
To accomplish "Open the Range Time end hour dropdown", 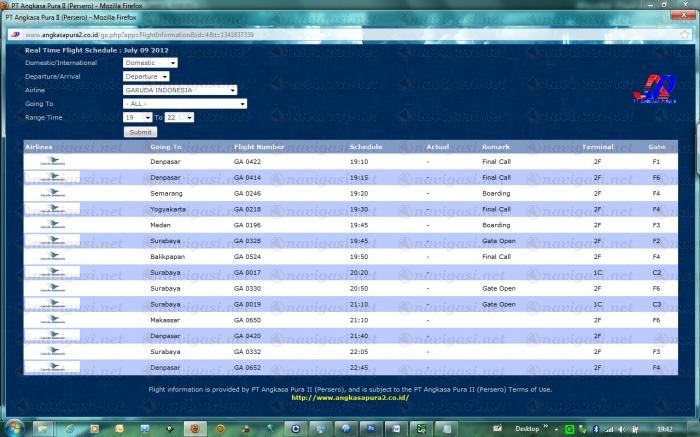I will (x=179, y=117).
